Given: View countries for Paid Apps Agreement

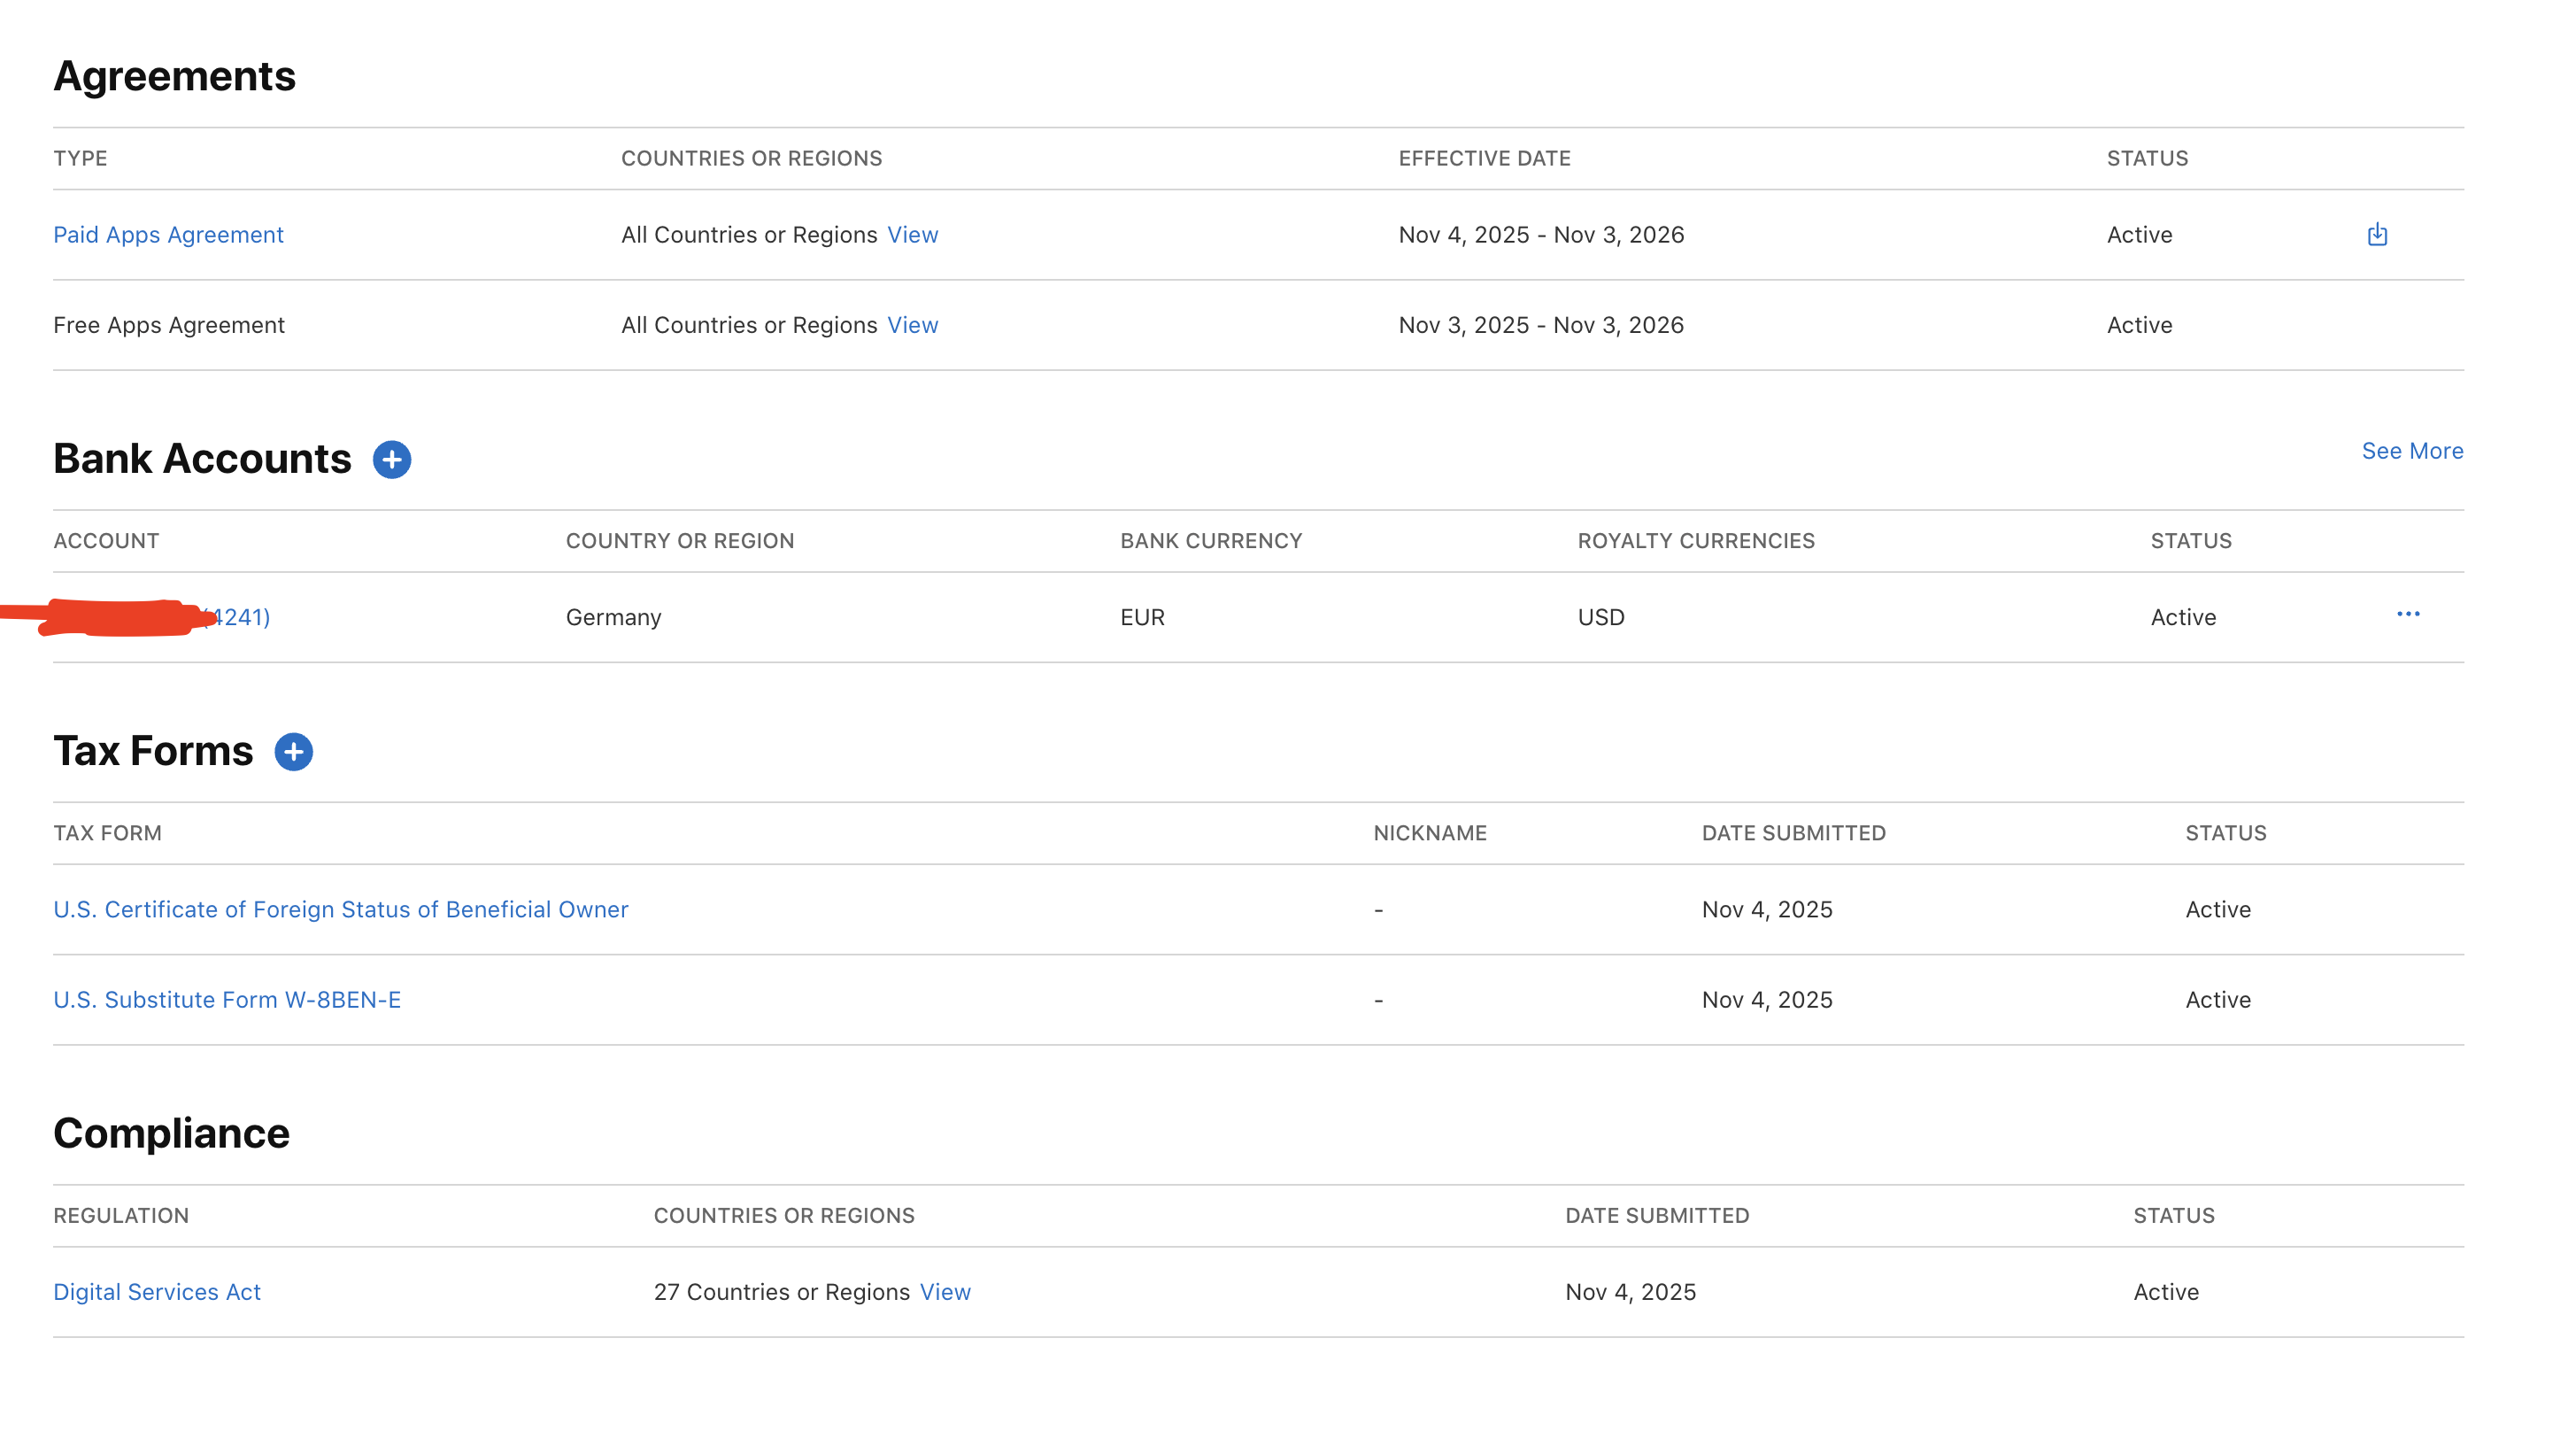Looking at the screenshot, I should coord(912,235).
